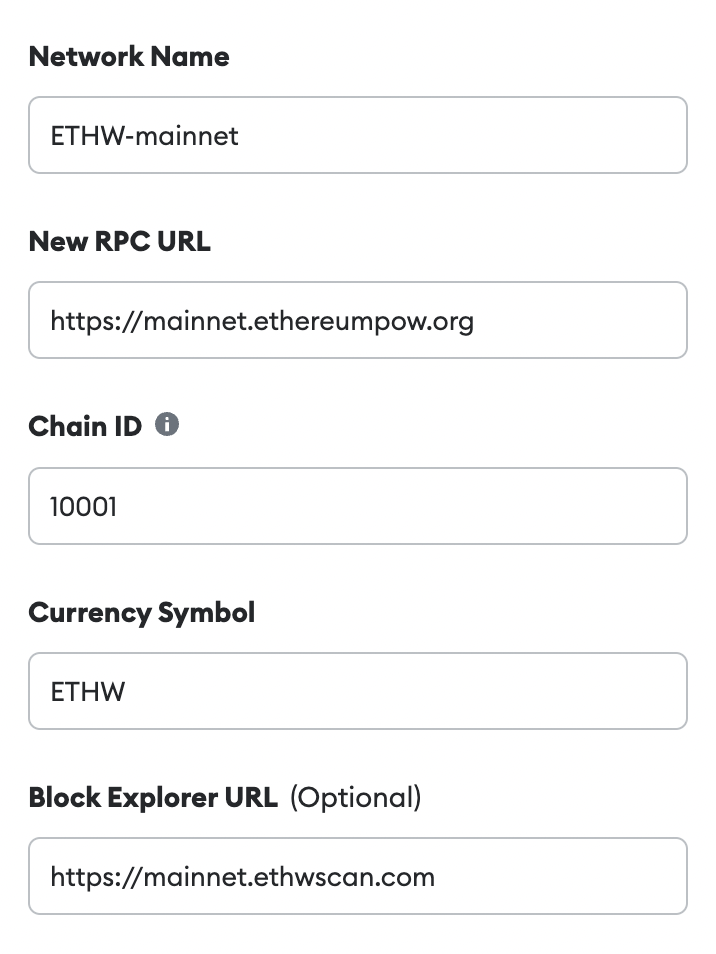Viewport: 716px width, 954px height.
Task: Focus the Currency Symbol text field
Action: pyautogui.click(x=358, y=691)
